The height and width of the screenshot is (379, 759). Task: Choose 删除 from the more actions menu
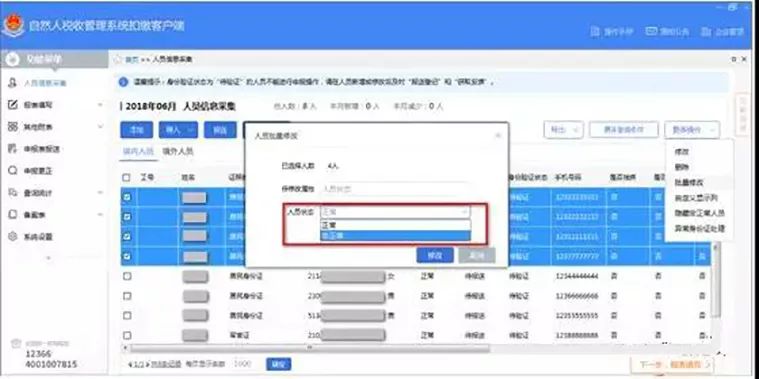coord(682,167)
